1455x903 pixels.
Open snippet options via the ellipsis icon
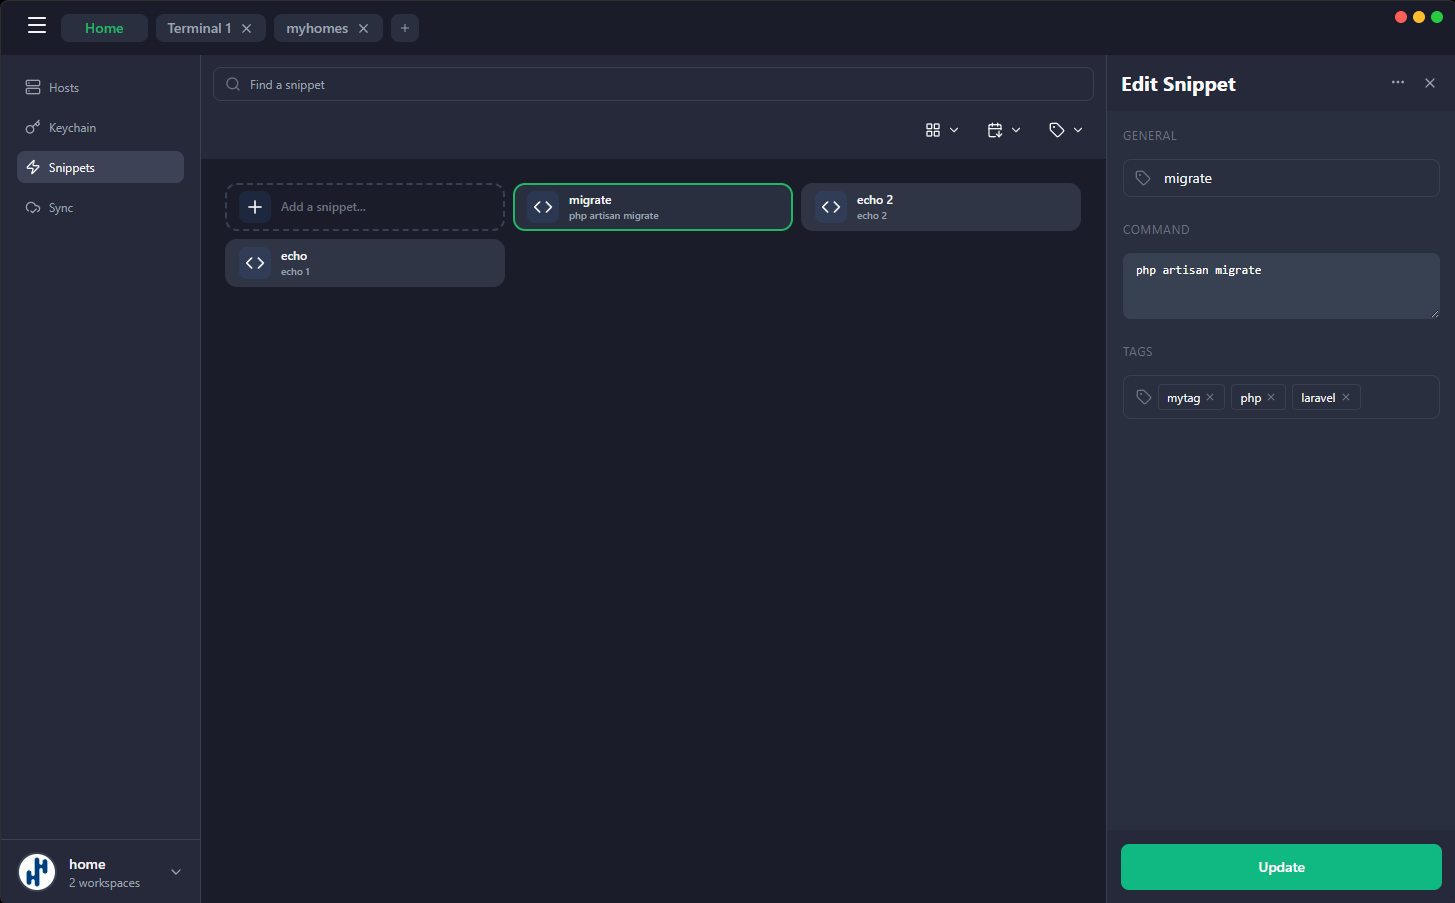[1397, 83]
